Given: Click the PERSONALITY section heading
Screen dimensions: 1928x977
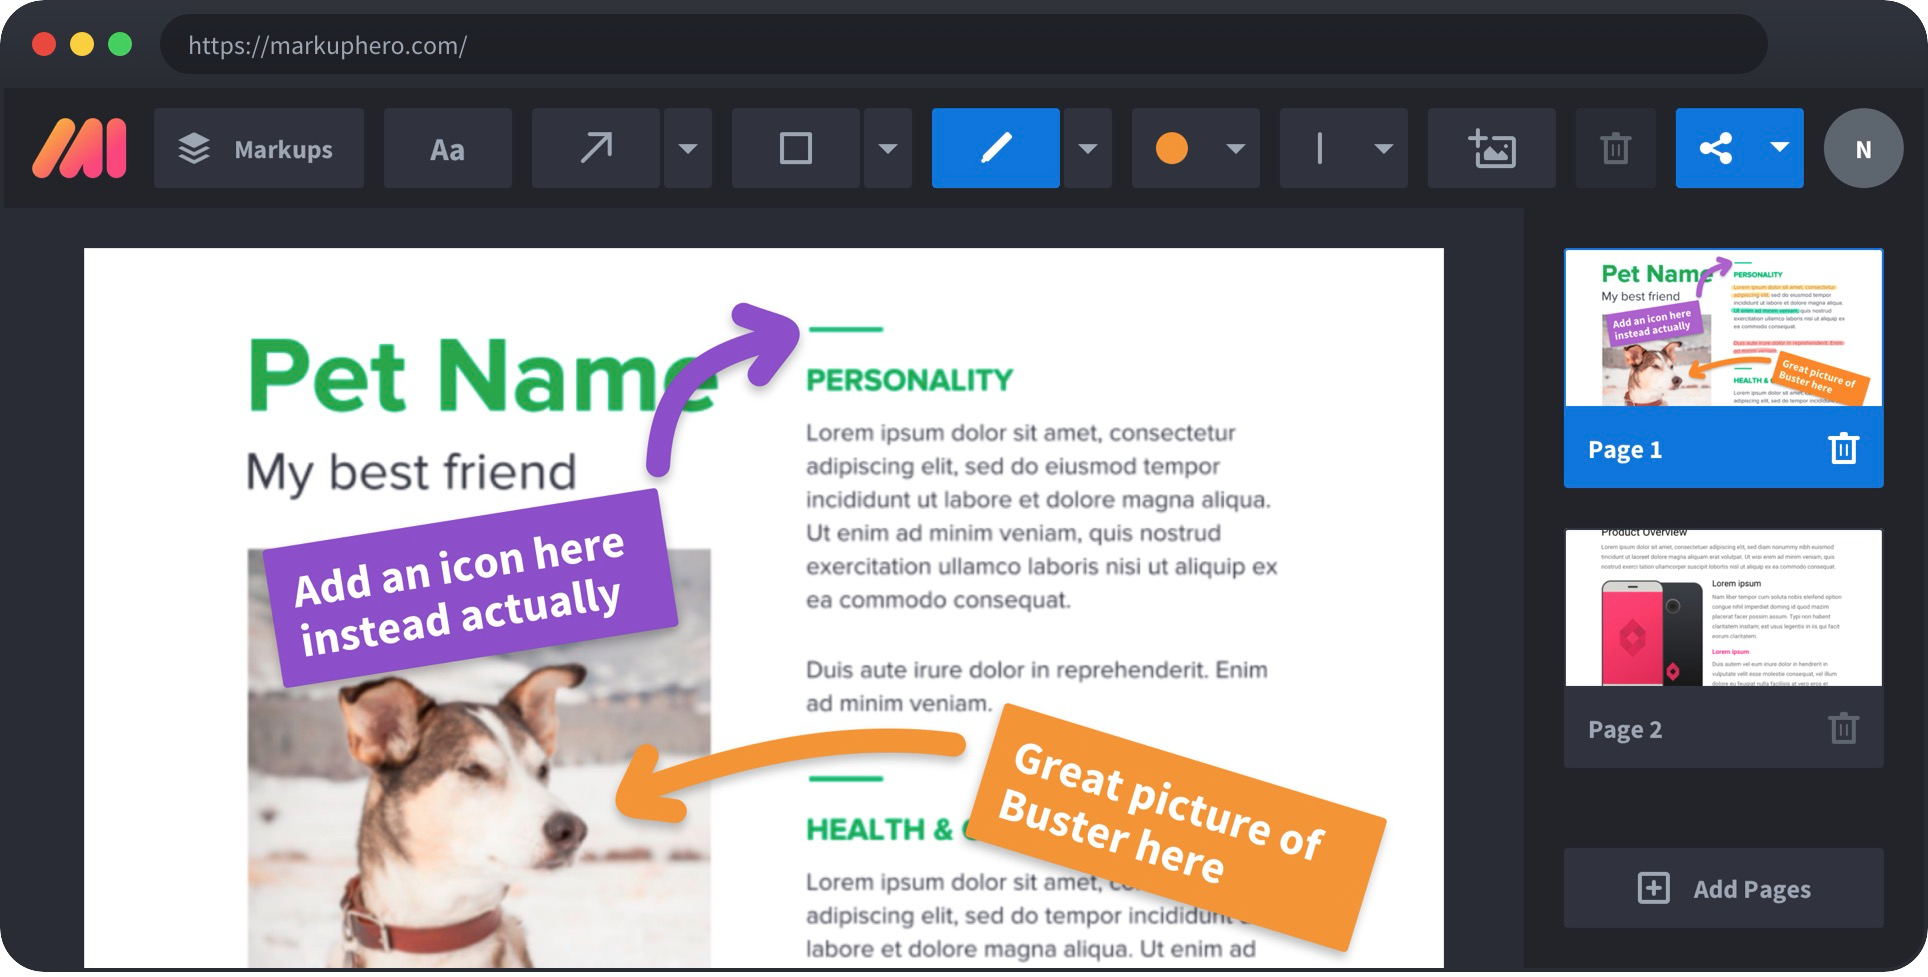Looking at the screenshot, I should tap(909, 380).
